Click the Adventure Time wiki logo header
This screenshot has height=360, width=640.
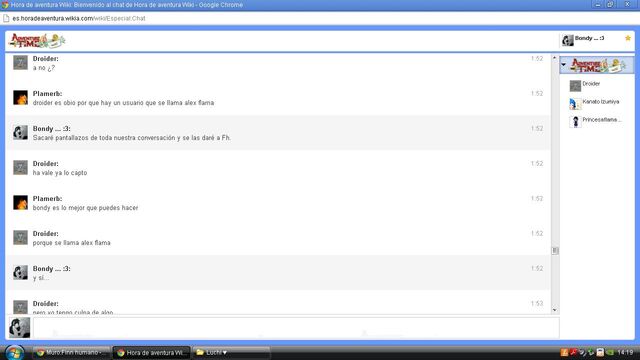[37, 41]
